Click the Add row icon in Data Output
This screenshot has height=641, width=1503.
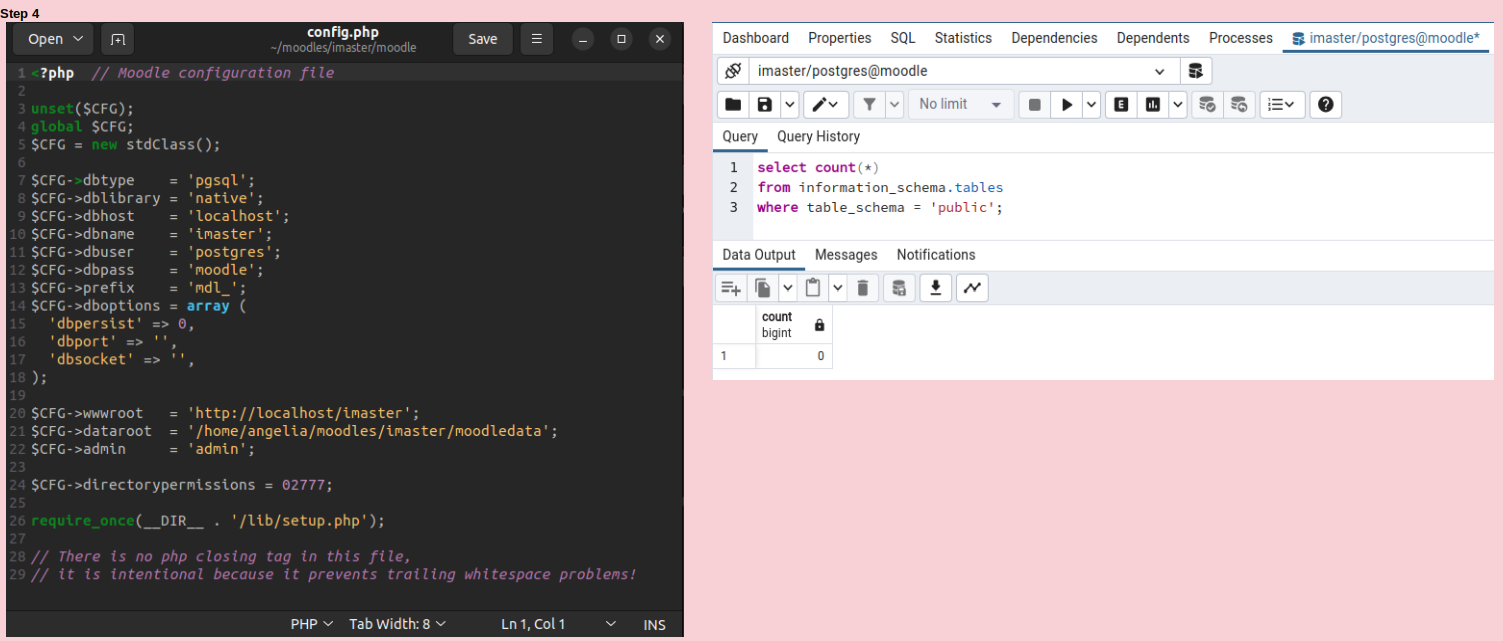pos(731,288)
